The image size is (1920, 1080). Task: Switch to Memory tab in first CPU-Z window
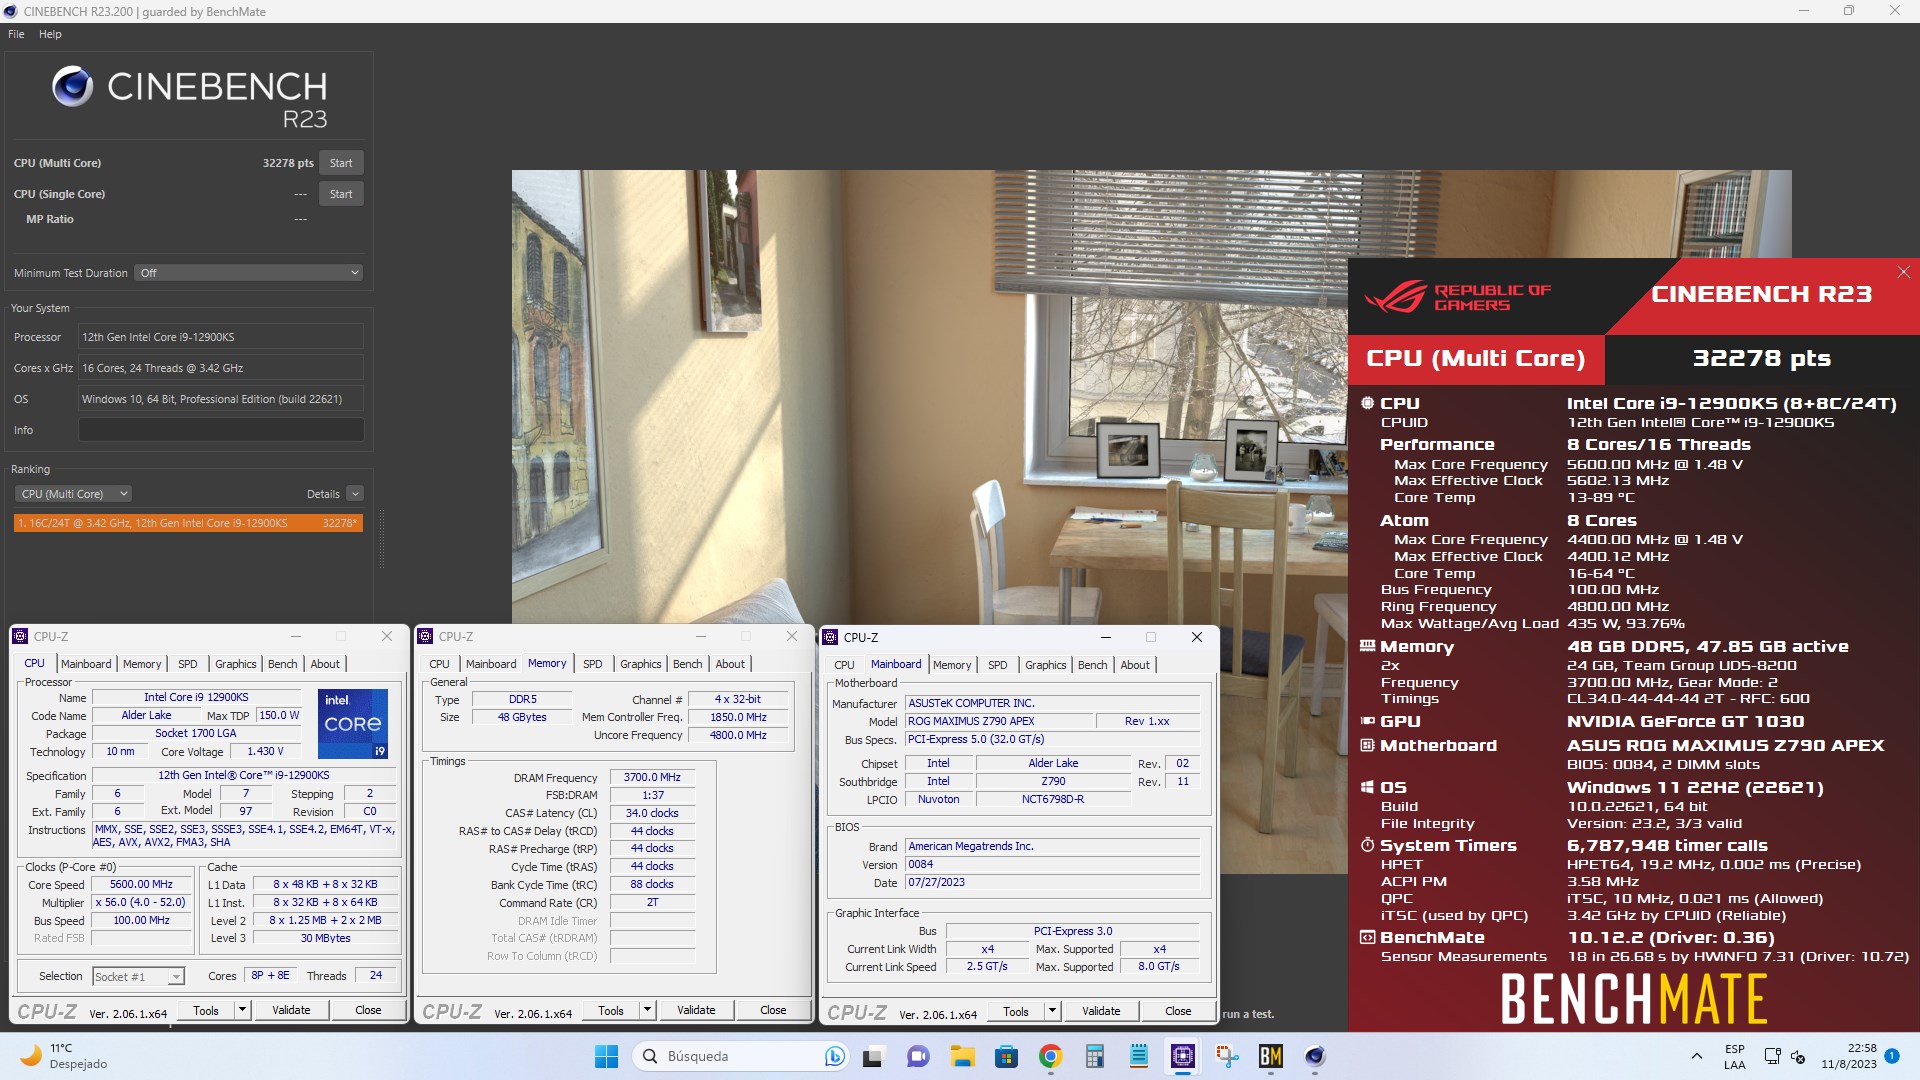142,664
